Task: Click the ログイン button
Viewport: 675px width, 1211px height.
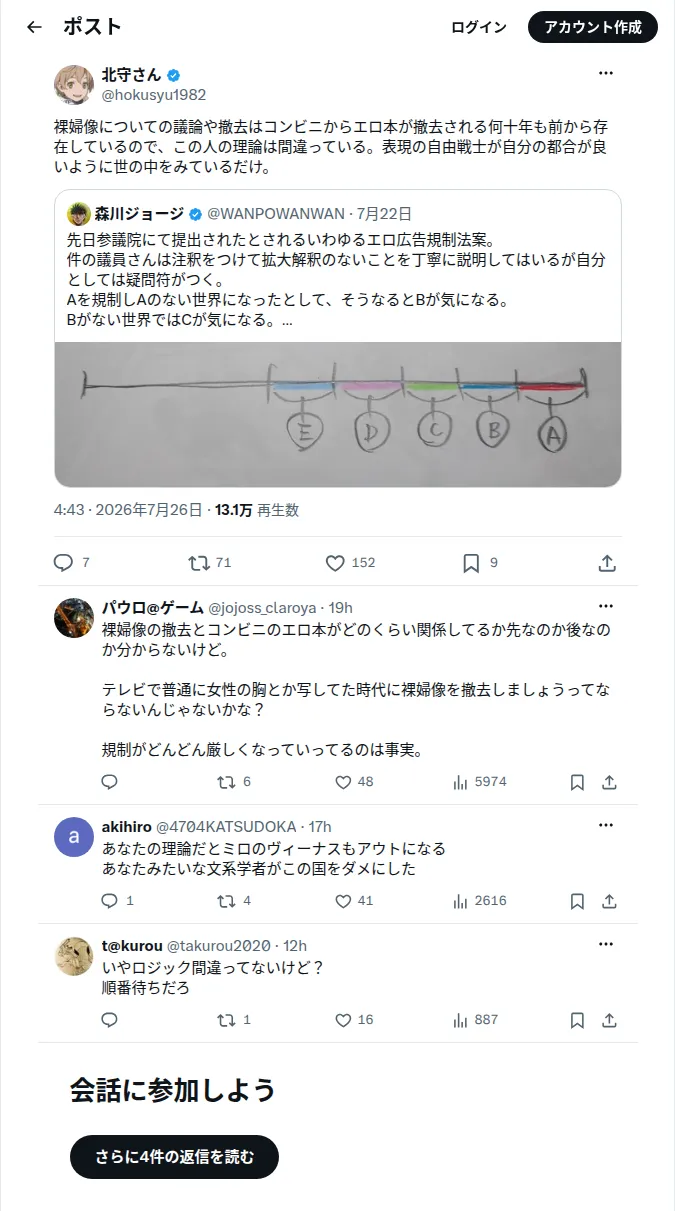Action: pyautogui.click(x=479, y=28)
